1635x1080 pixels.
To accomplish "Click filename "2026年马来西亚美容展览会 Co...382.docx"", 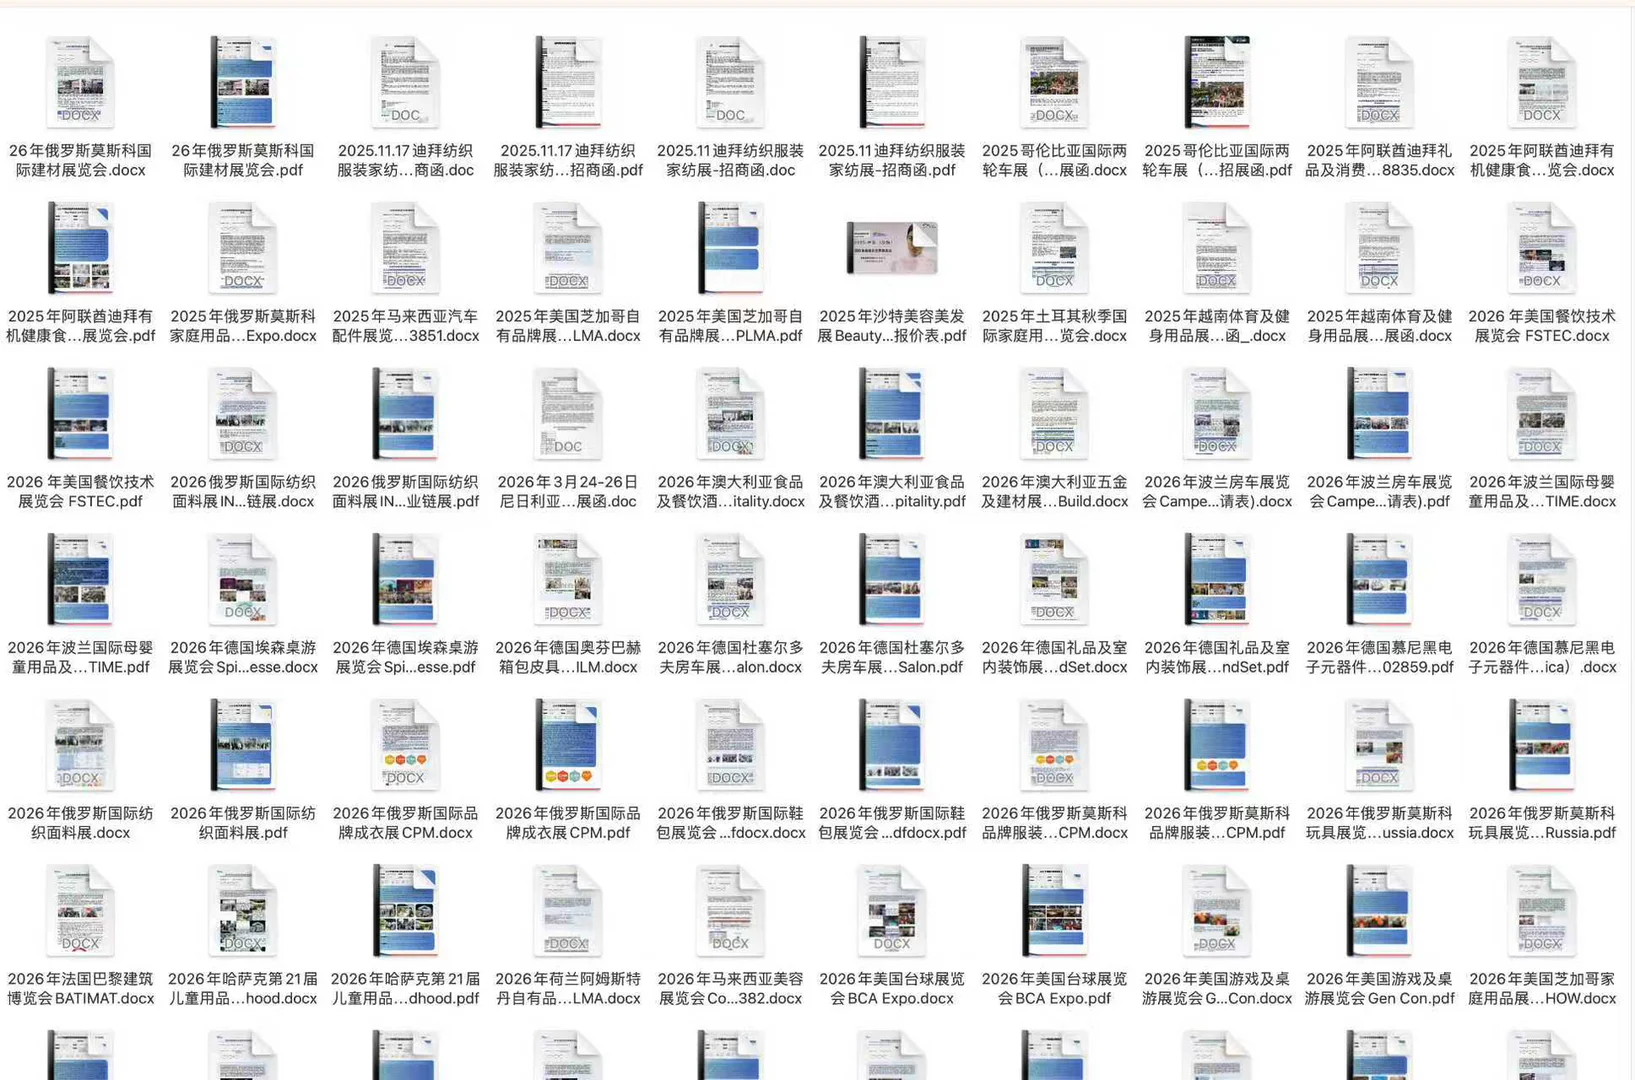I will click(730, 989).
